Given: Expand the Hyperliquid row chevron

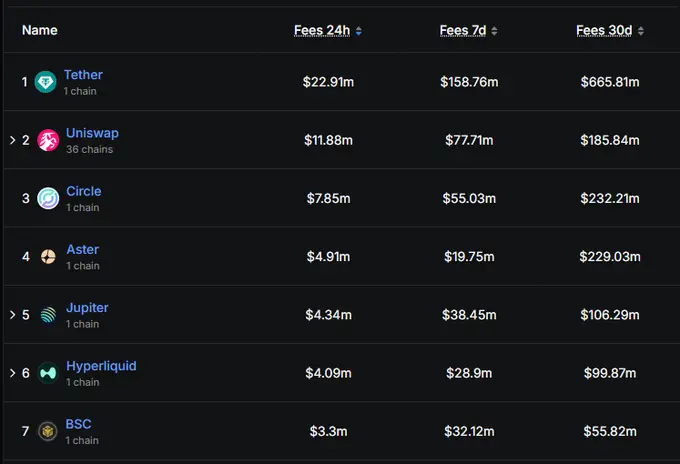Looking at the screenshot, I should pos(12,373).
